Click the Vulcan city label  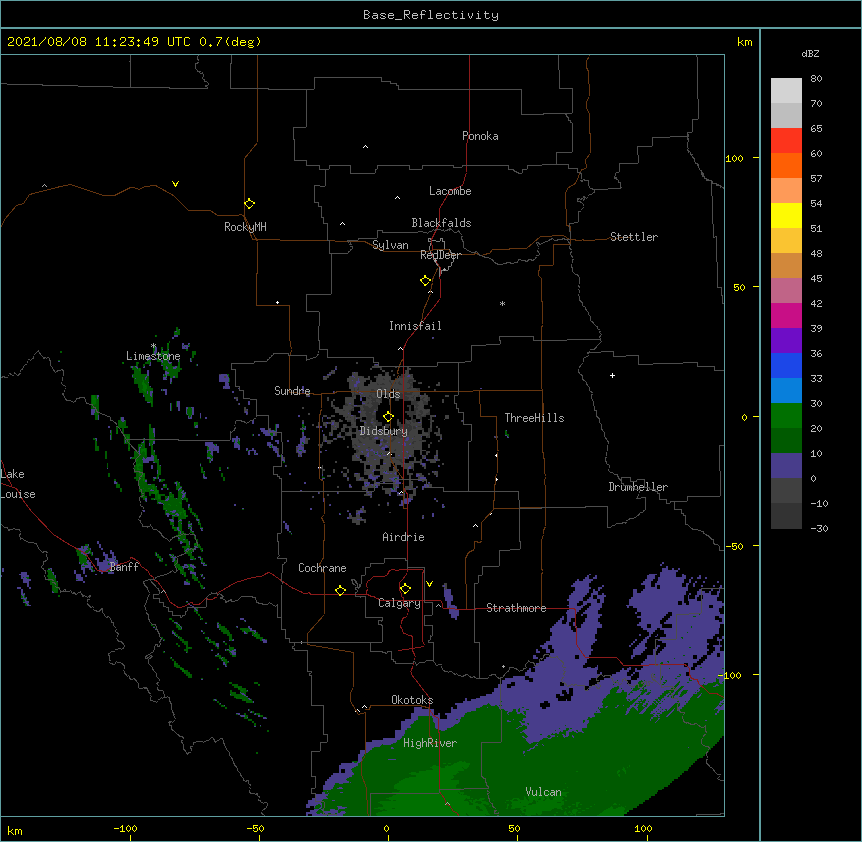click(543, 792)
